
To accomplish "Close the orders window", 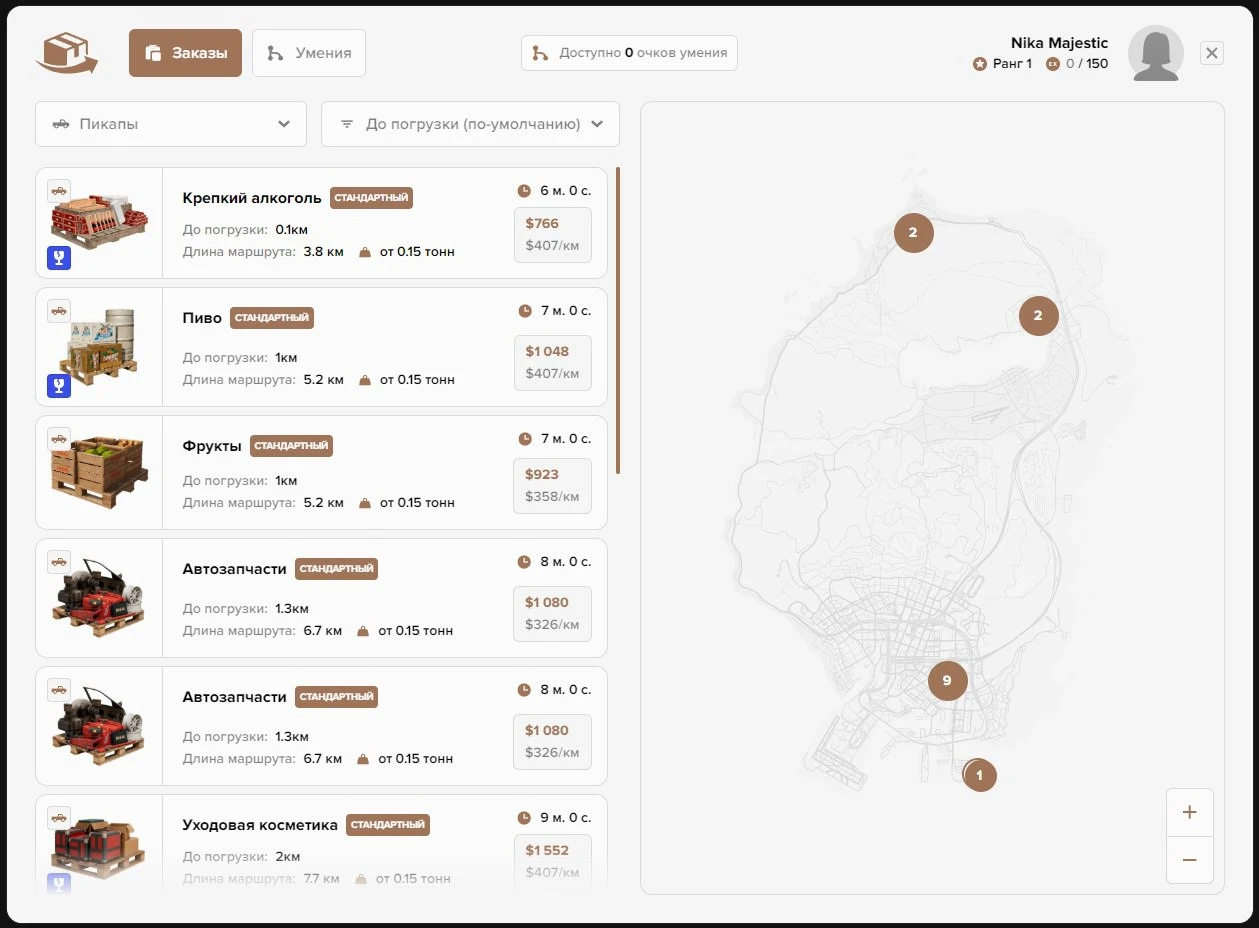I will click(x=1212, y=53).
